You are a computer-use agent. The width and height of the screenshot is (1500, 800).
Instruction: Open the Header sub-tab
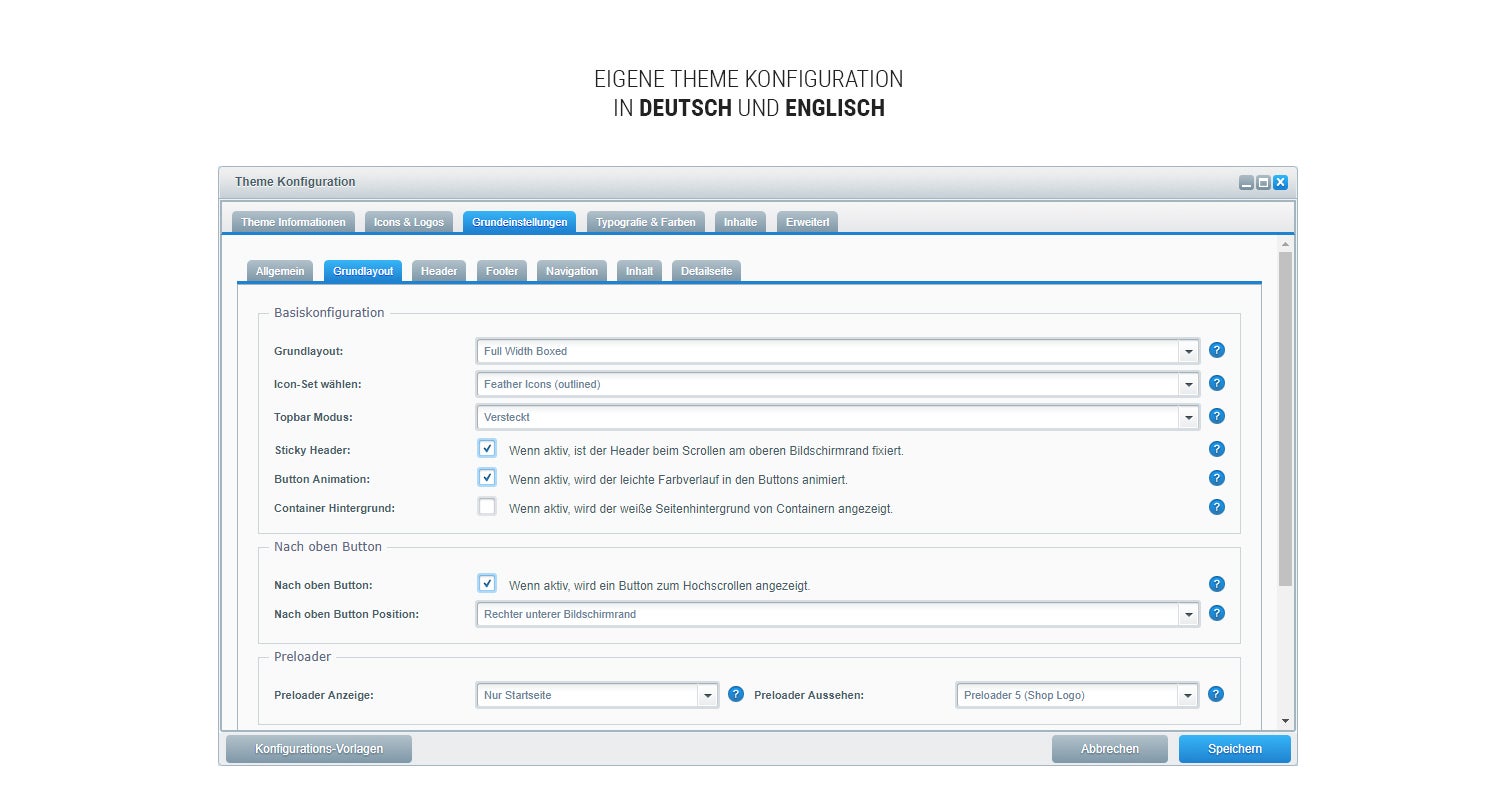[439, 271]
